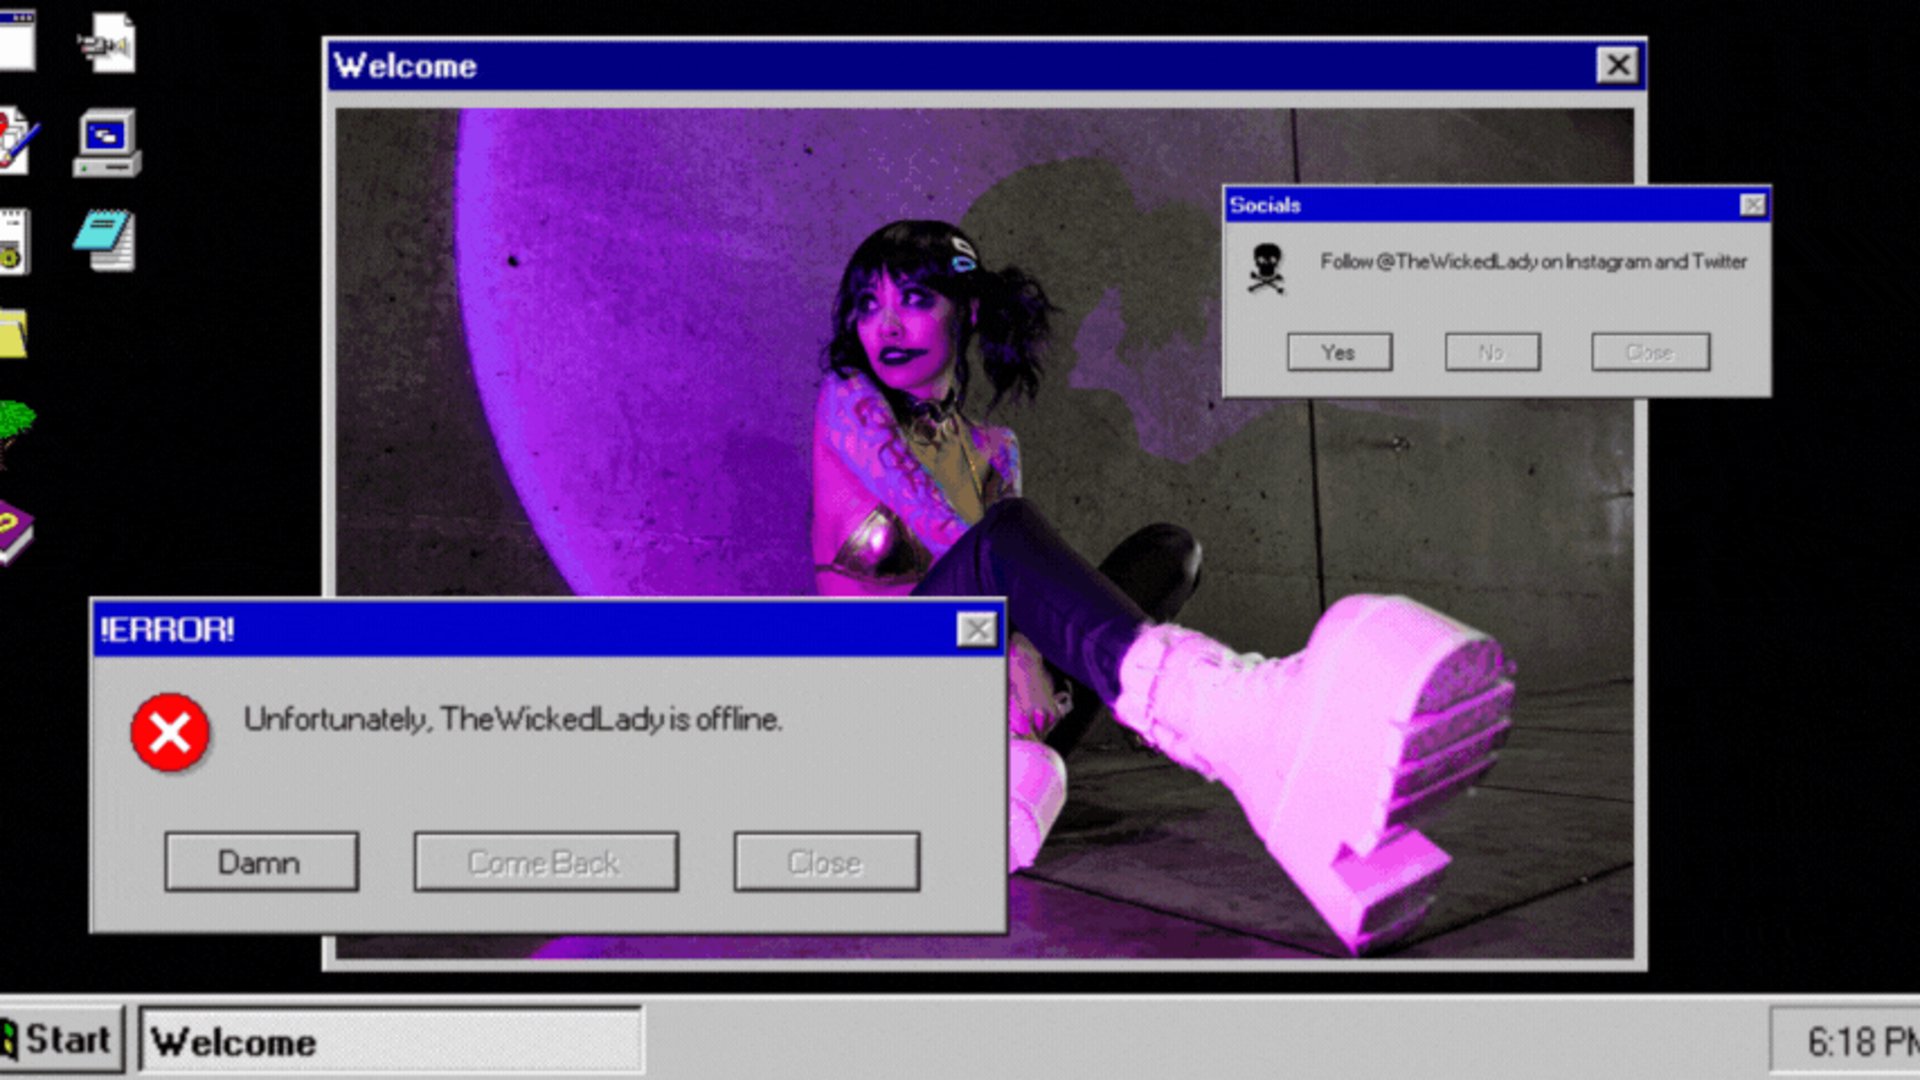Click the red error X icon
The height and width of the screenshot is (1080, 1920).
point(170,733)
